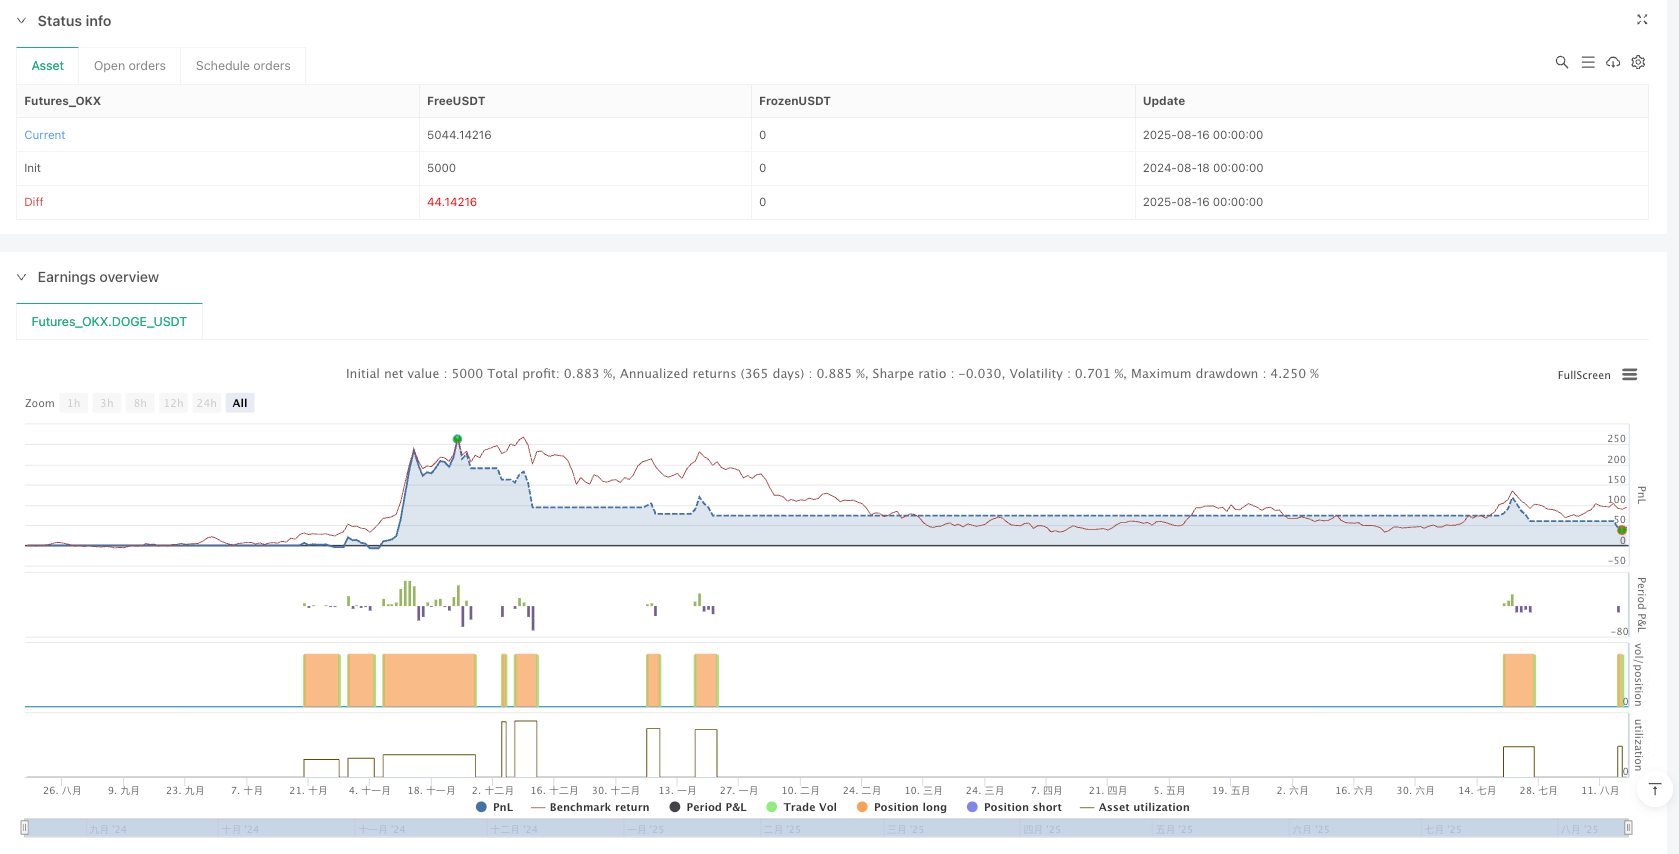Collapse the Earnings overview section
1679x854 pixels.
22,277
